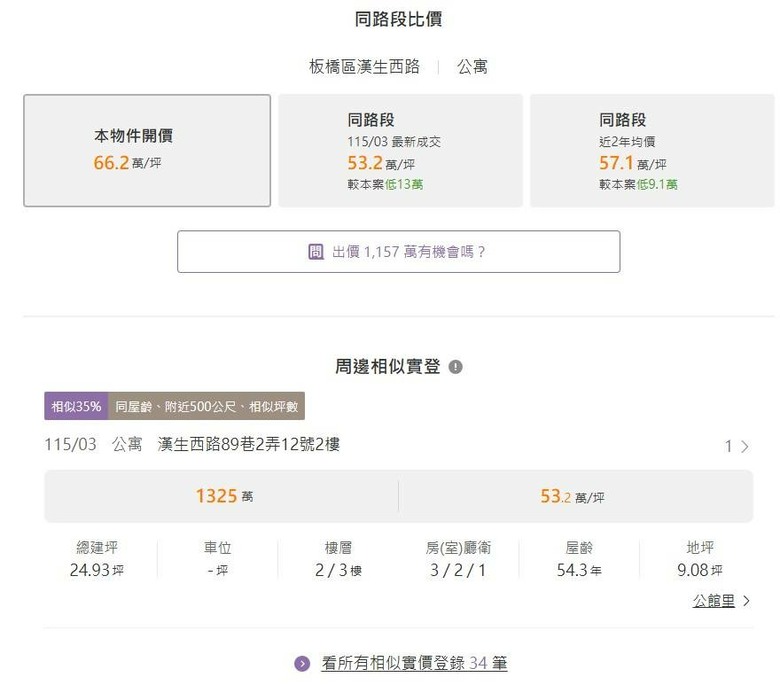Select the 近2年均價 57.1 萬/坪 card
Image resolution: width=780 pixels, height=685 pixels.
coord(652,150)
